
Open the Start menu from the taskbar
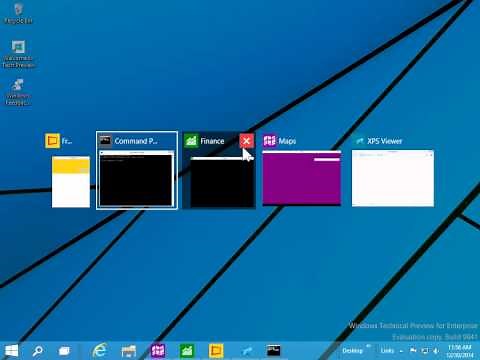[x=11, y=351]
